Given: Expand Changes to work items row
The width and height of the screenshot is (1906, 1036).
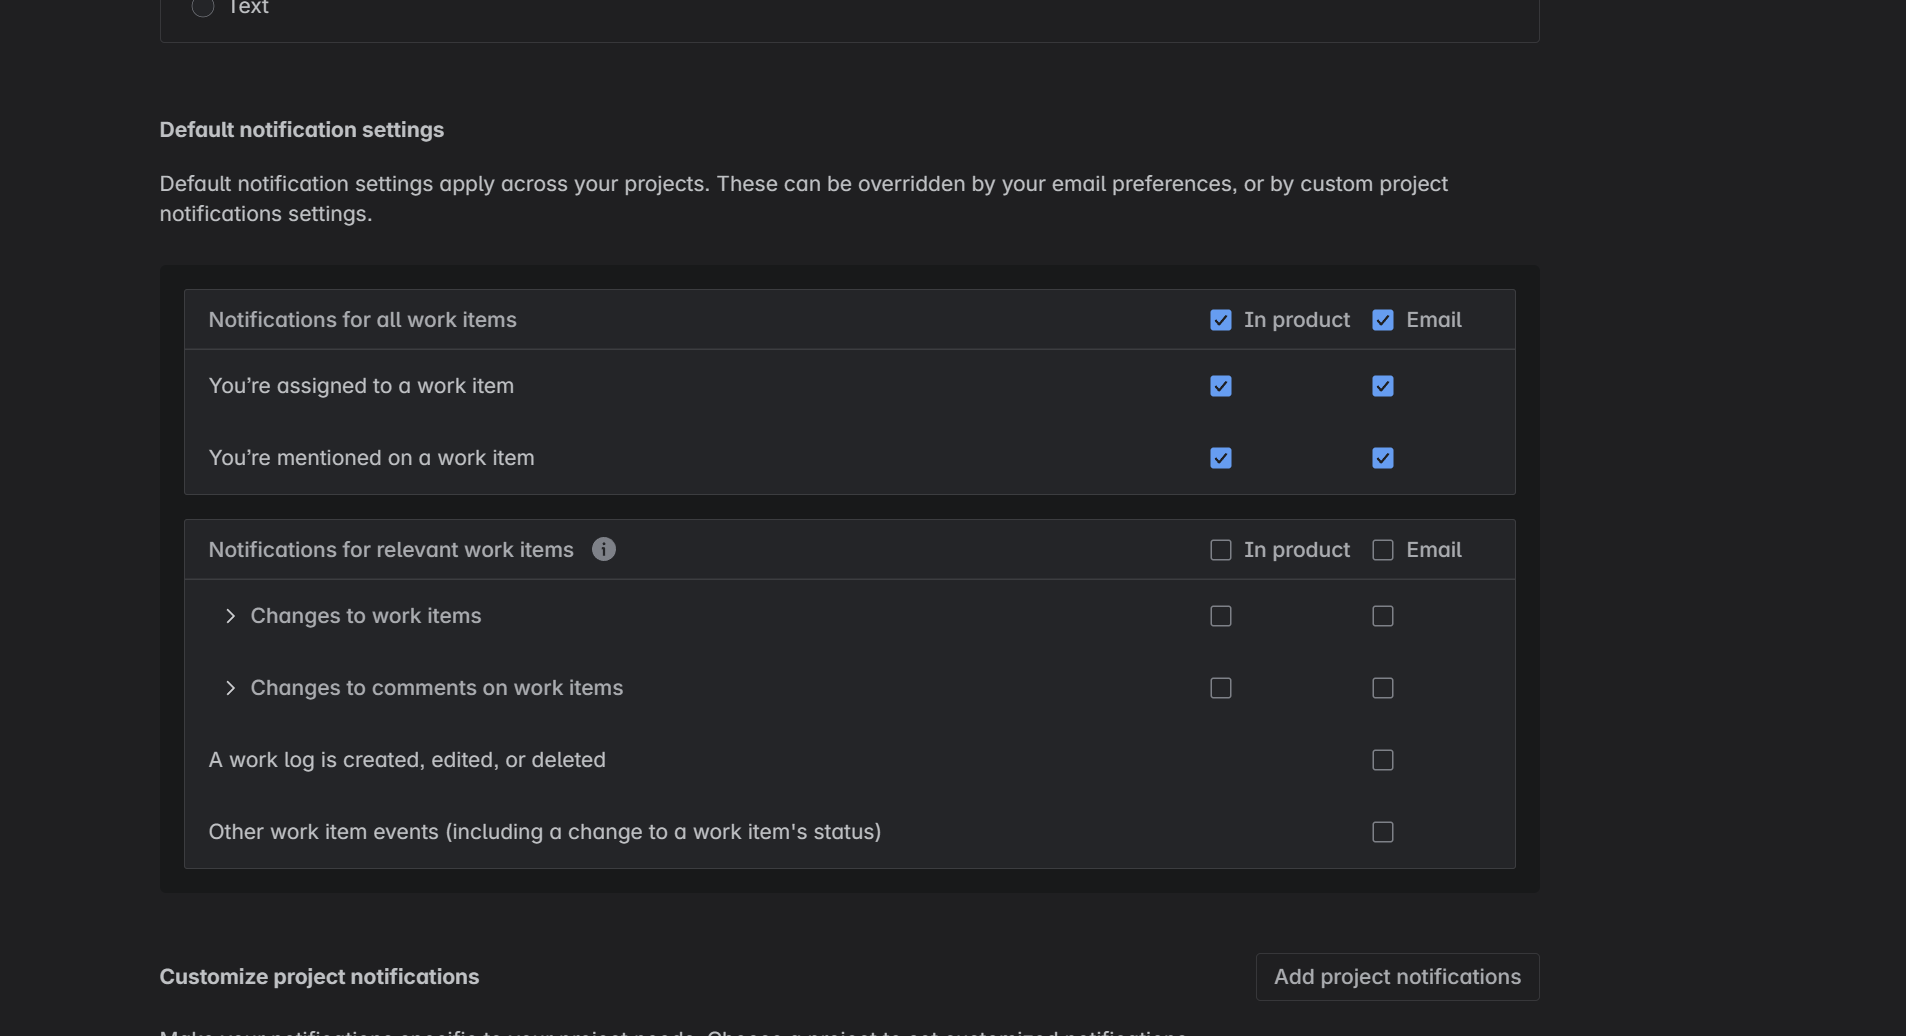Looking at the screenshot, I should click(231, 616).
